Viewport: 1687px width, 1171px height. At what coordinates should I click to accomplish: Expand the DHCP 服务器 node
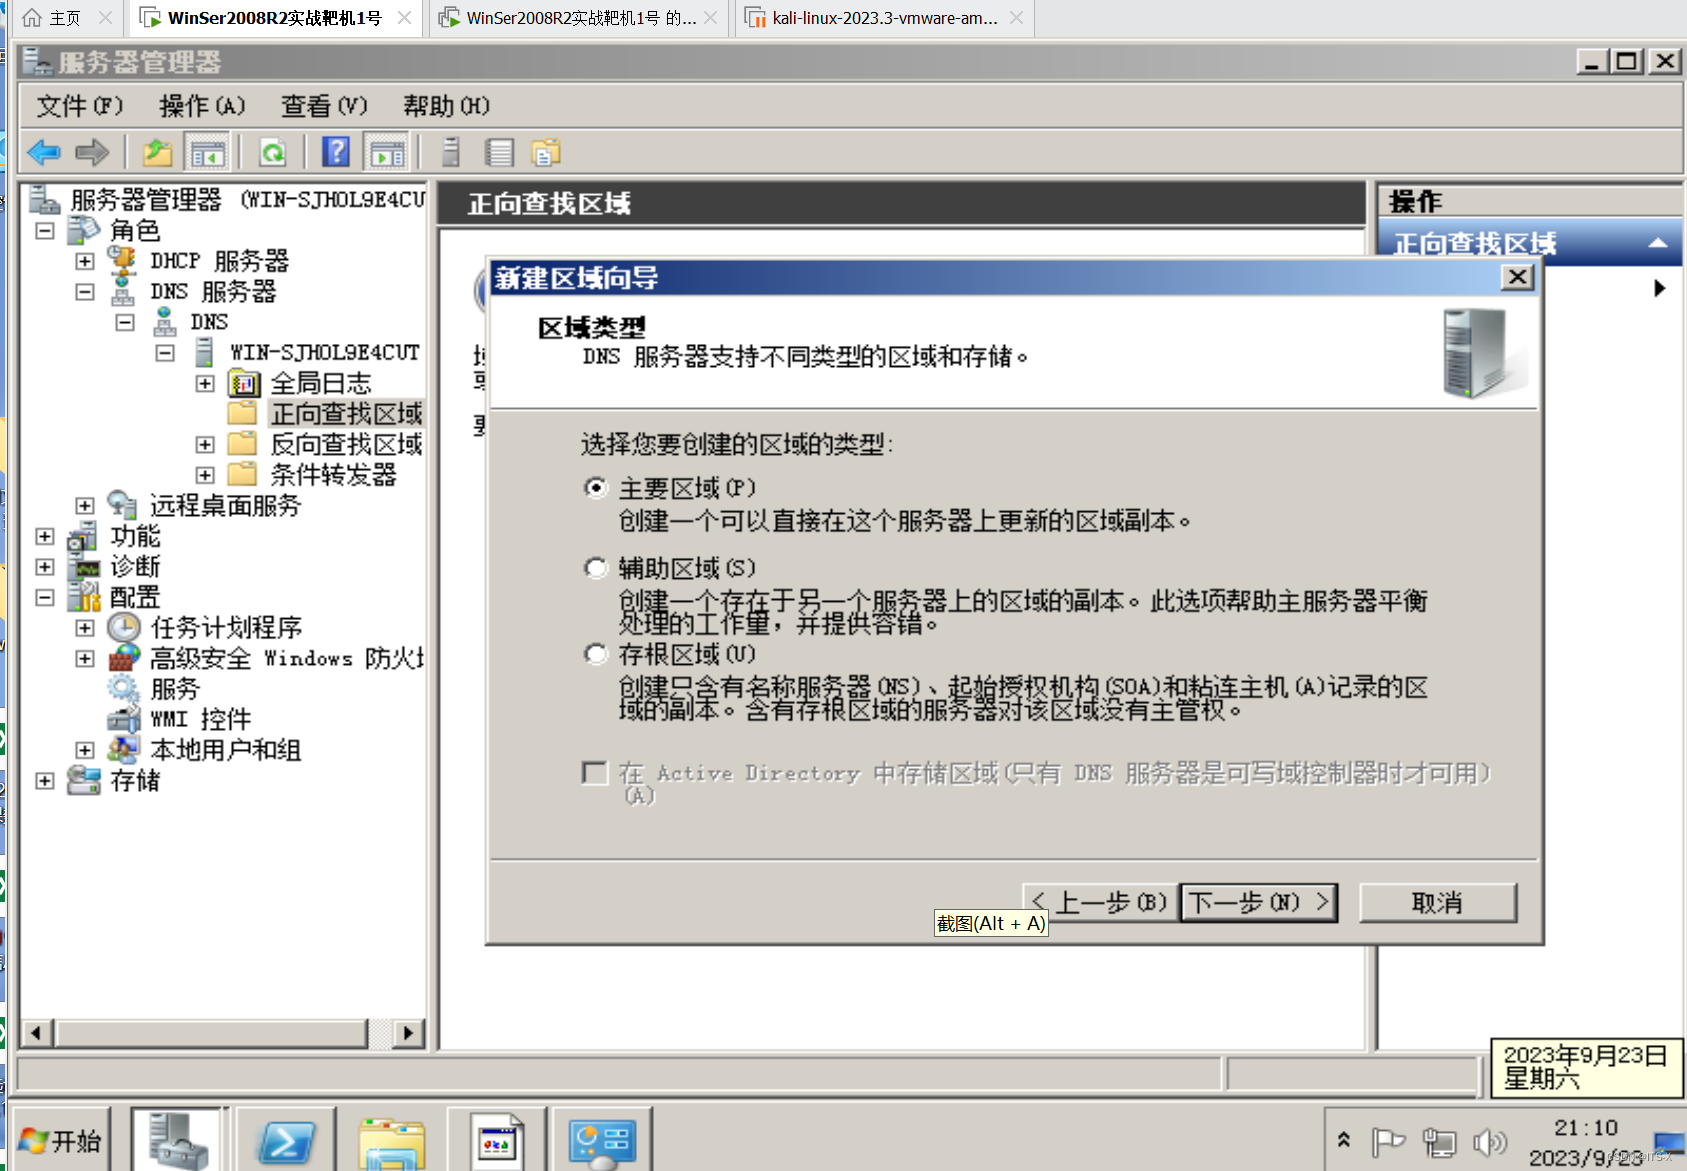coord(85,261)
